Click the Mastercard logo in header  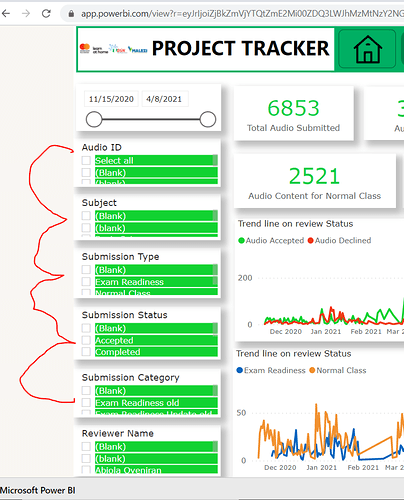click(85, 48)
